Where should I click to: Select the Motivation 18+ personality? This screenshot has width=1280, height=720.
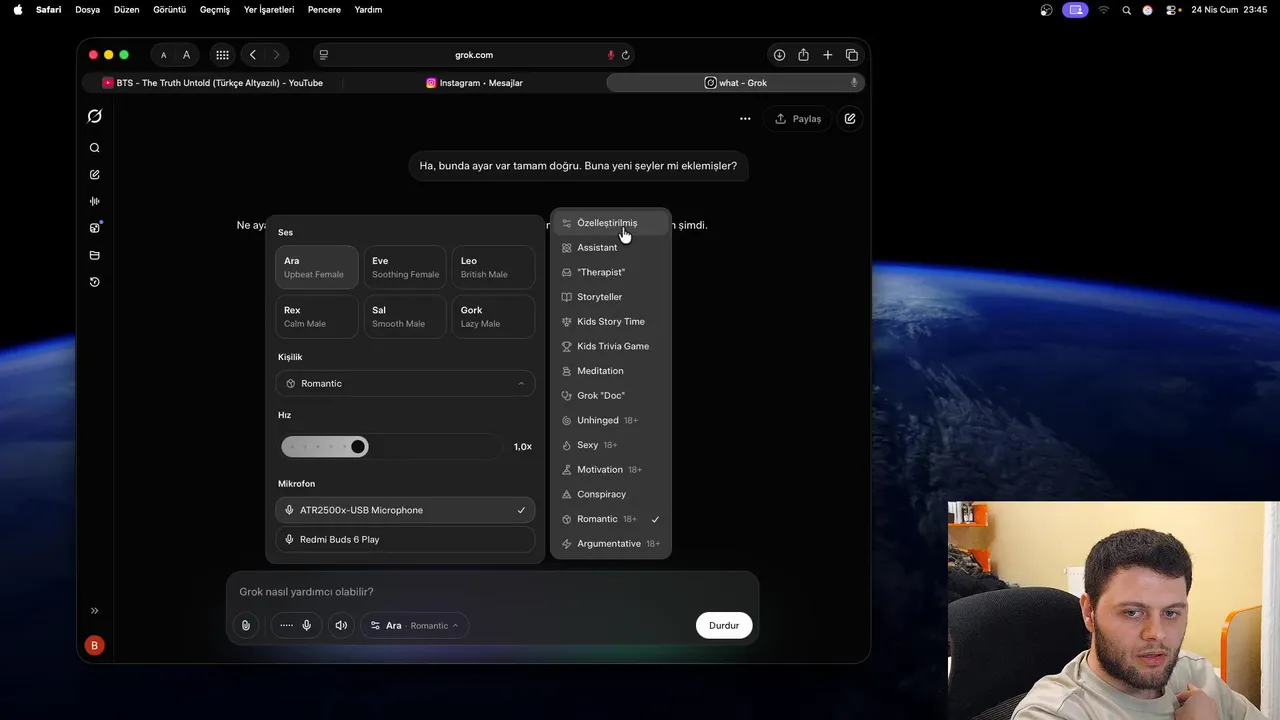[x=610, y=469]
